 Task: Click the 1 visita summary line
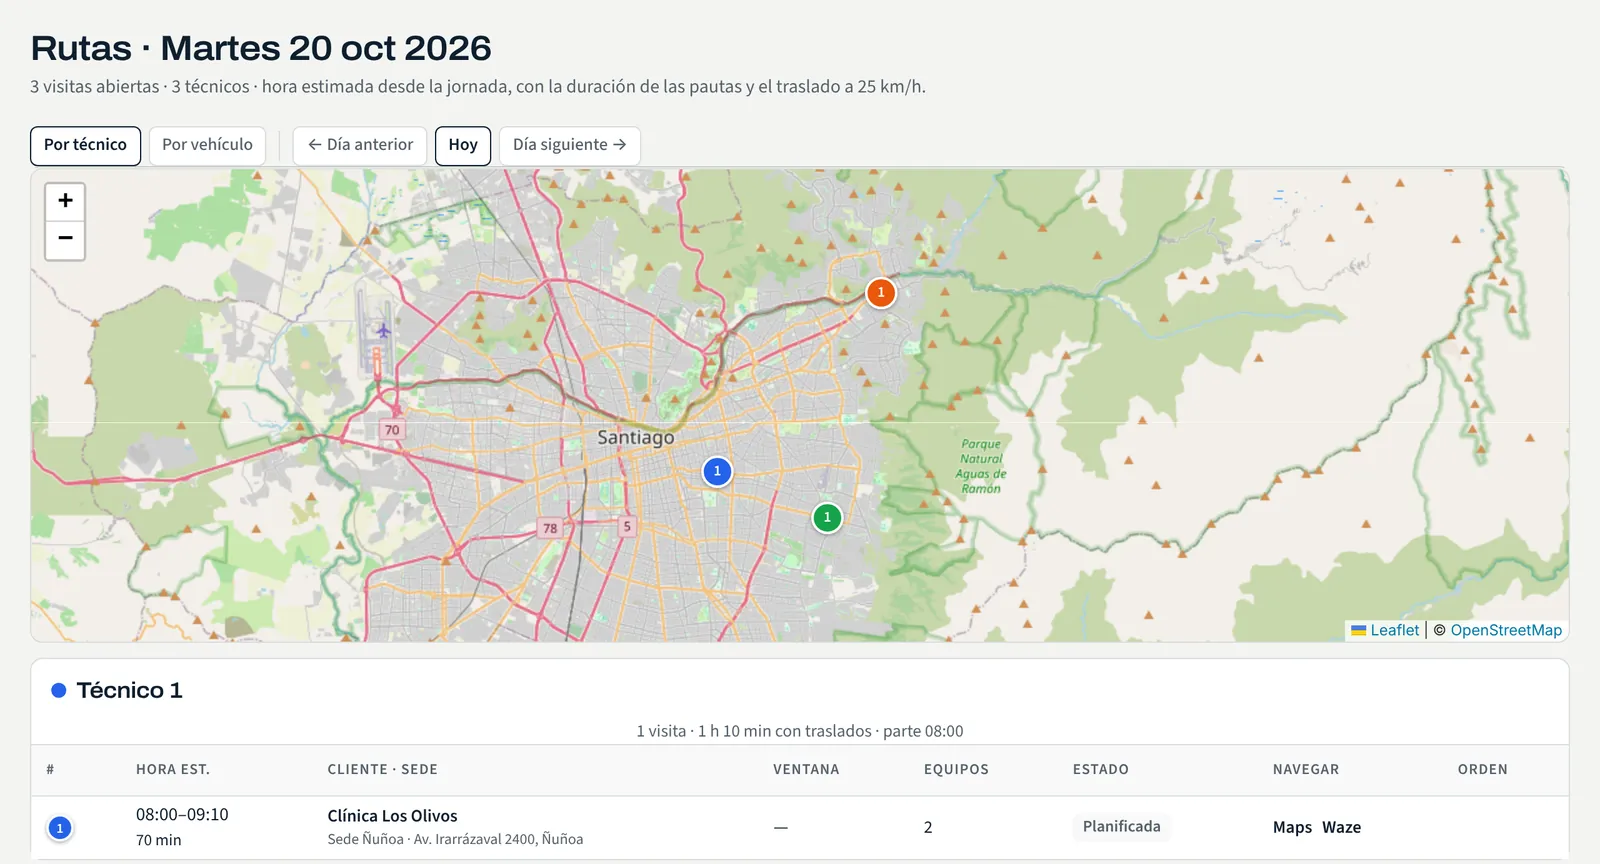click(x=800, y=731)
